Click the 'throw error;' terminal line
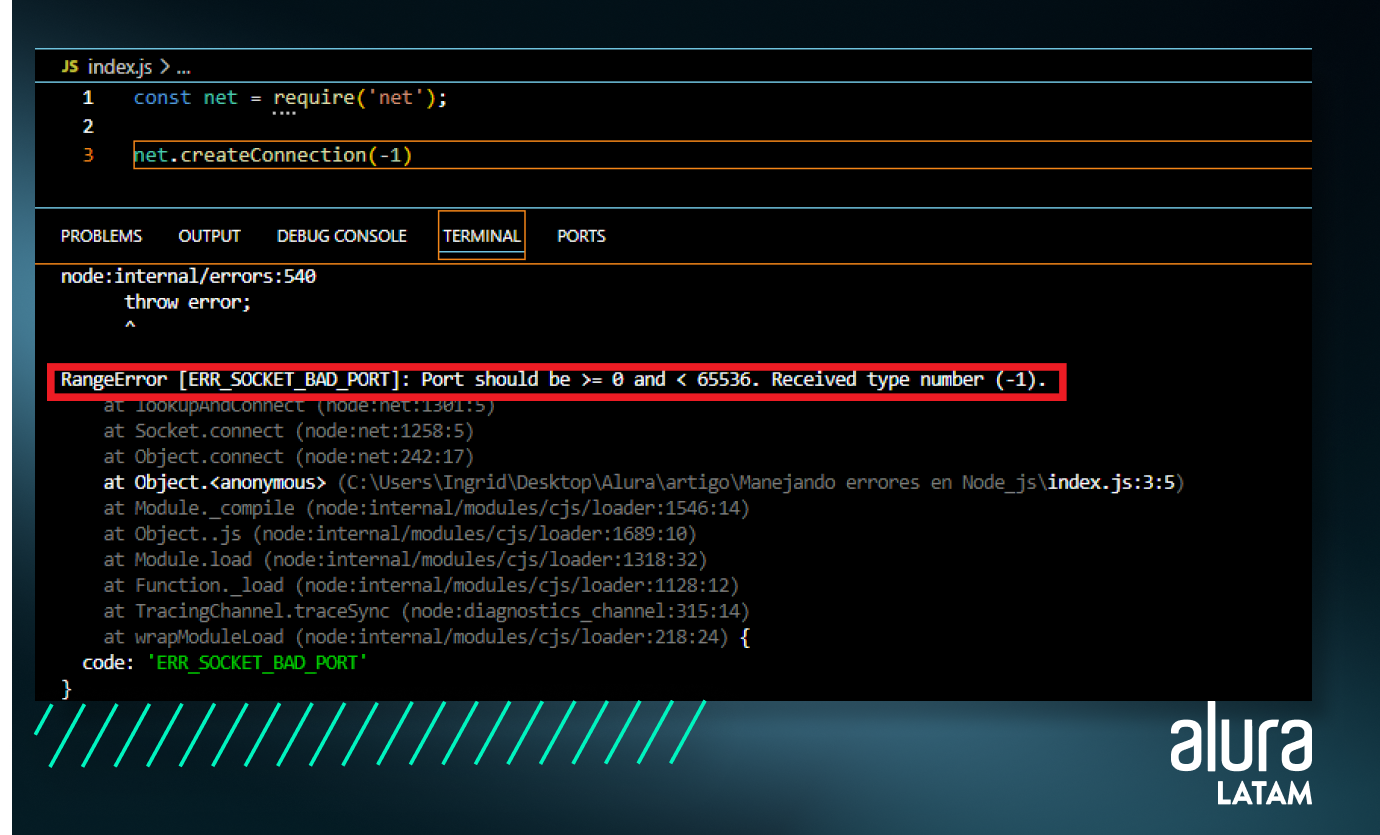Screen dimensions: 1380x835 tap(188, 302)
